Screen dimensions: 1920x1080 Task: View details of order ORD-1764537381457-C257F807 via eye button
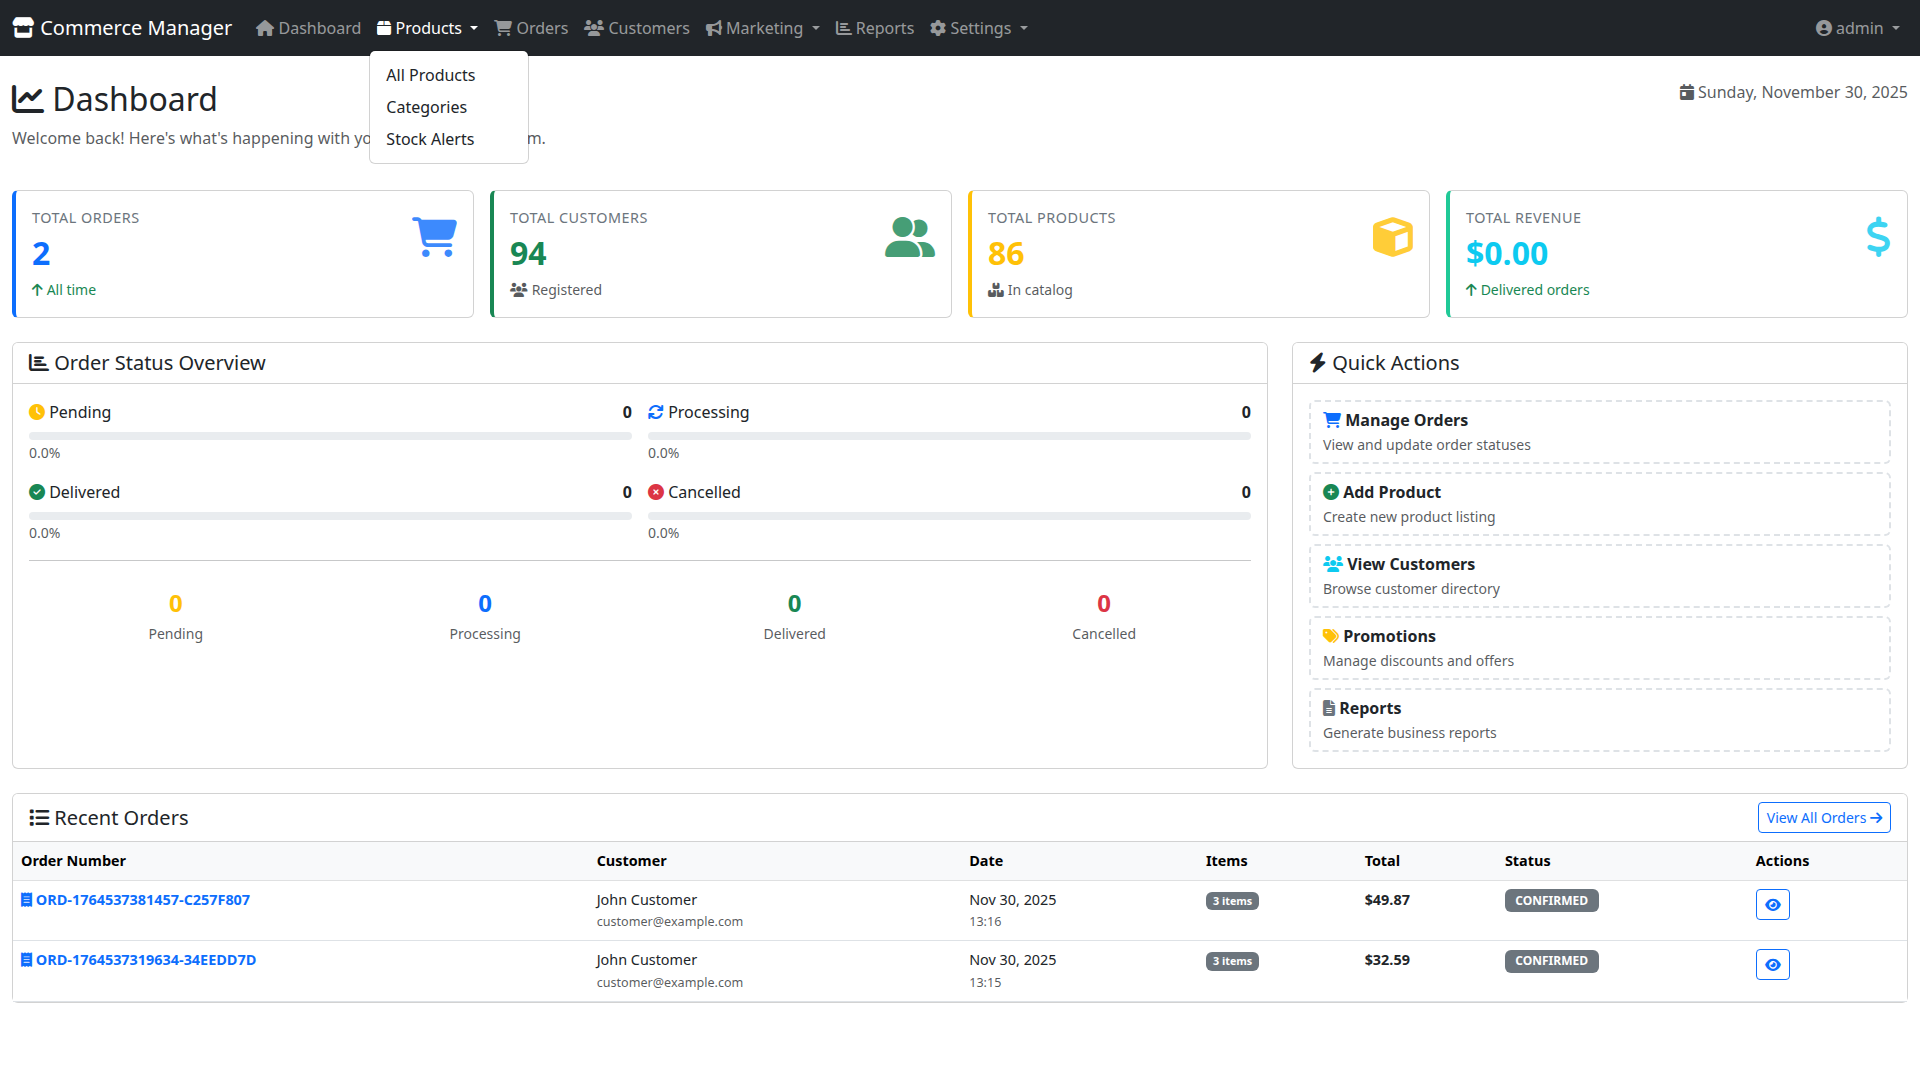1772,904
